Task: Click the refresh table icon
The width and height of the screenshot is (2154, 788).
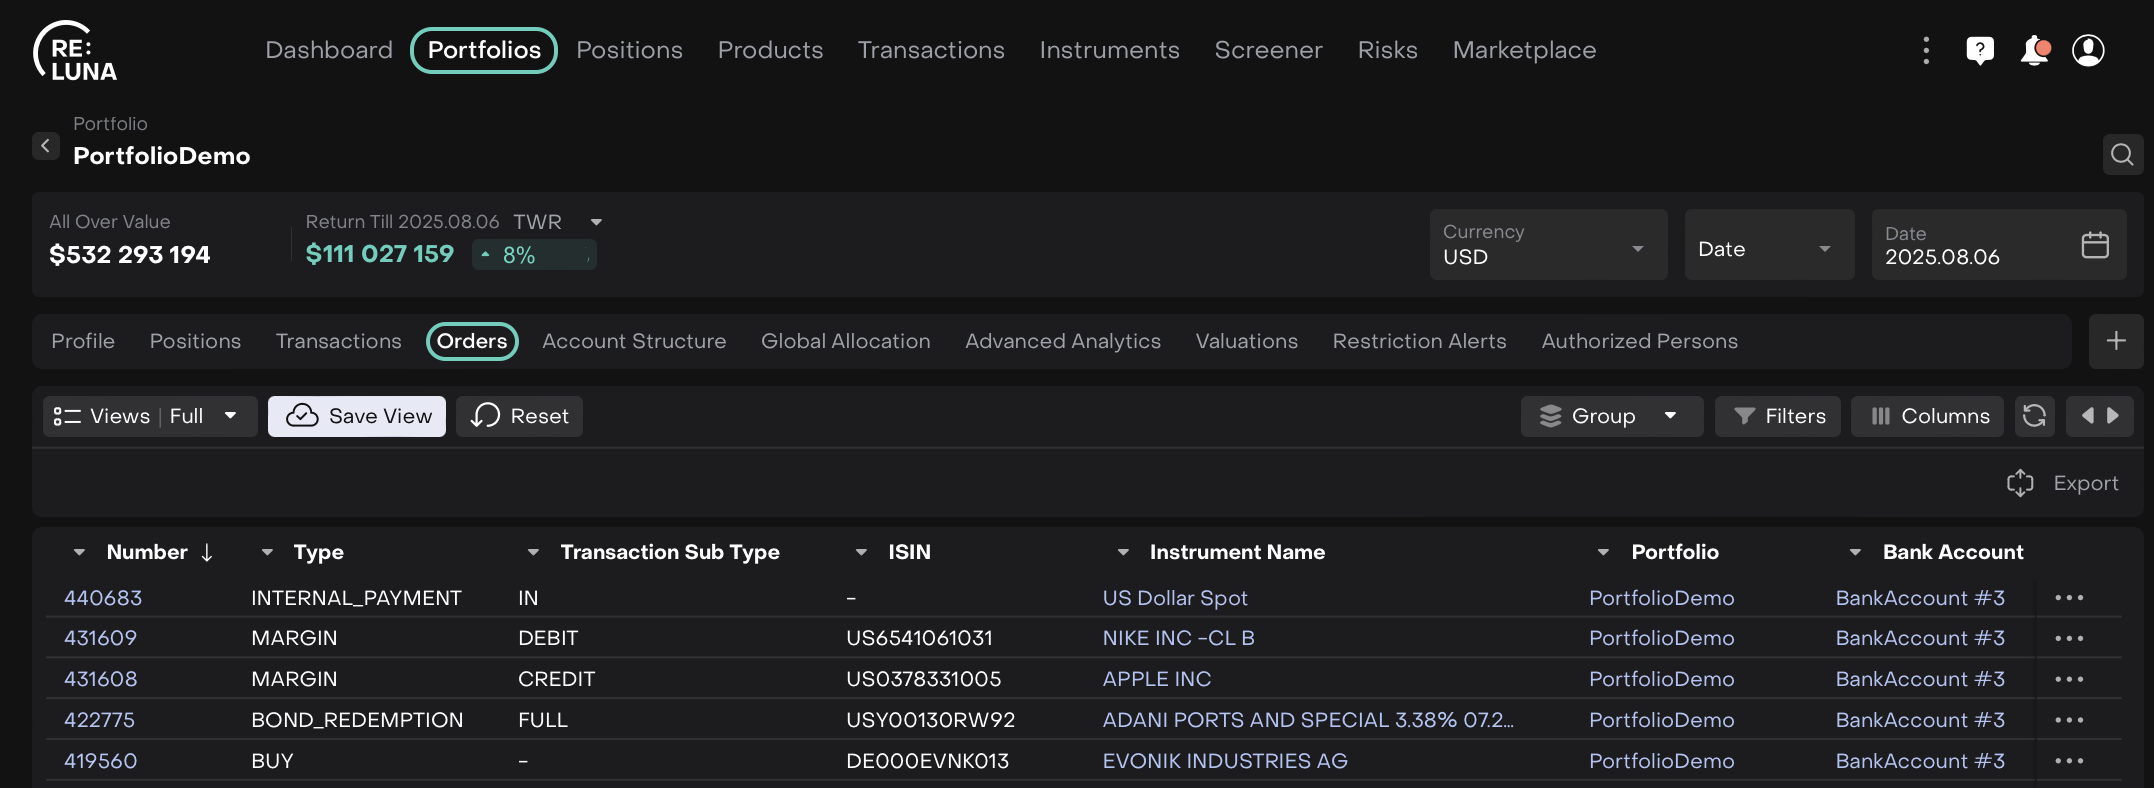Action: (2033, 416)
